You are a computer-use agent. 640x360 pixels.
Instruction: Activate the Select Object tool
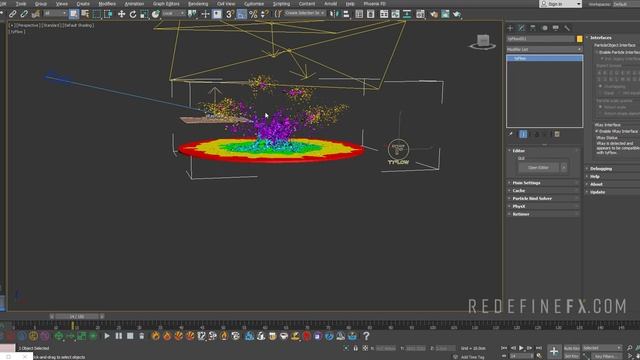coord(74,14)
